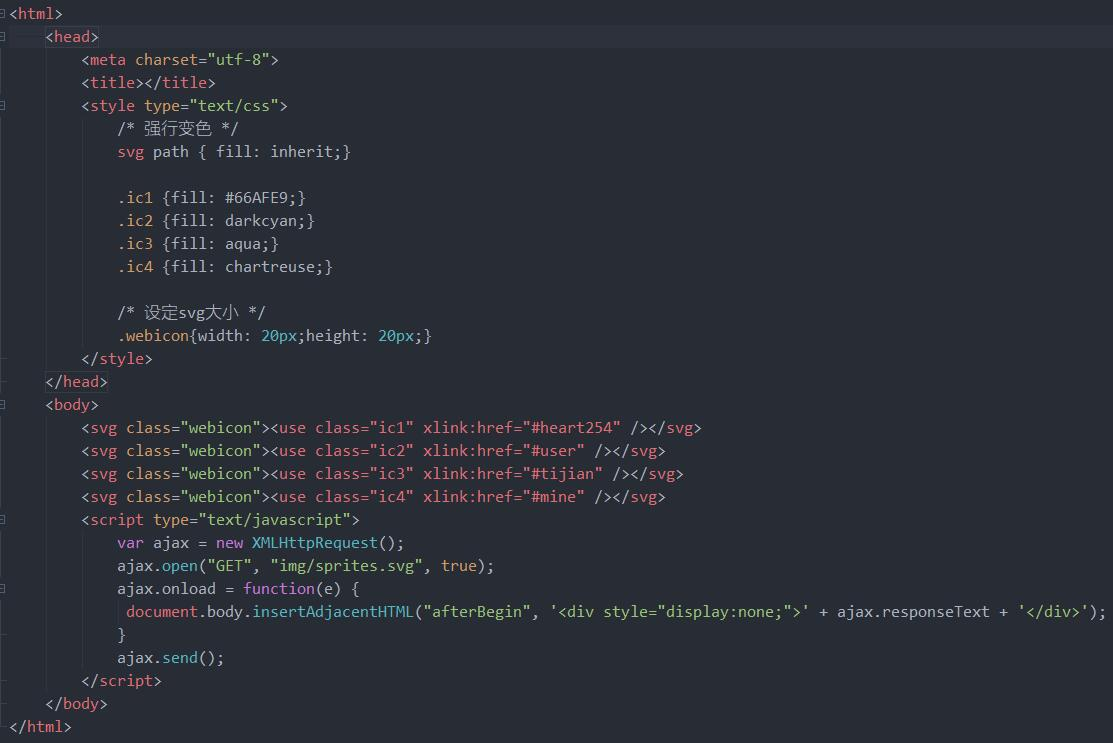1113x743 pixels.
Task: Click the "onload" property
Action: coord(189,589)
